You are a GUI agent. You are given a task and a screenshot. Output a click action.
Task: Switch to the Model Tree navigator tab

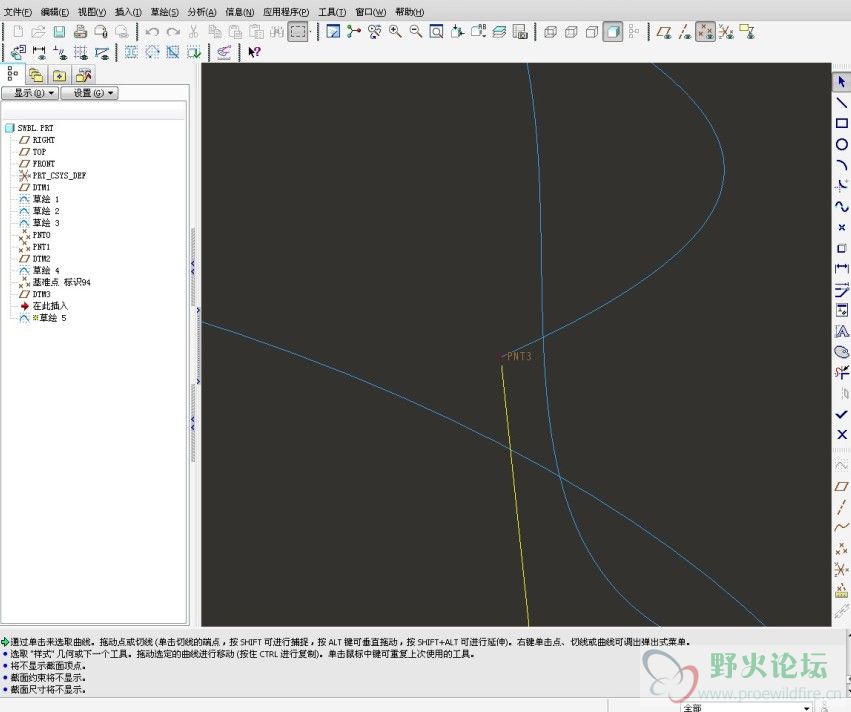(12, 74)
